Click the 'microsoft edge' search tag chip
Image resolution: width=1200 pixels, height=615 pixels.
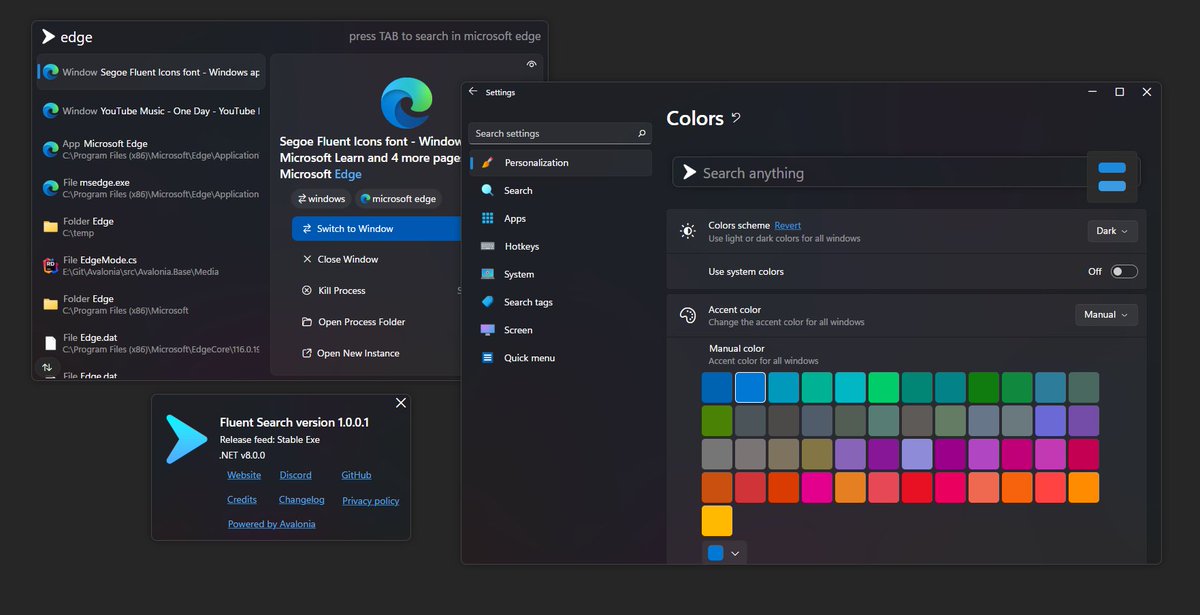point(398,199)
